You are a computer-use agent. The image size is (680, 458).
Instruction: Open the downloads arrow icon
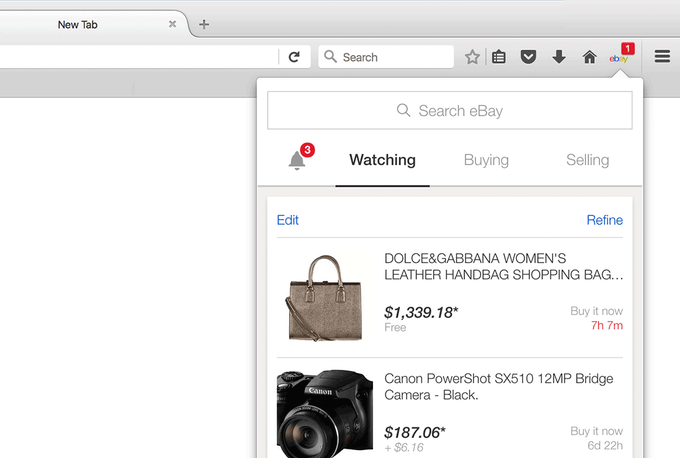(559, 57)
